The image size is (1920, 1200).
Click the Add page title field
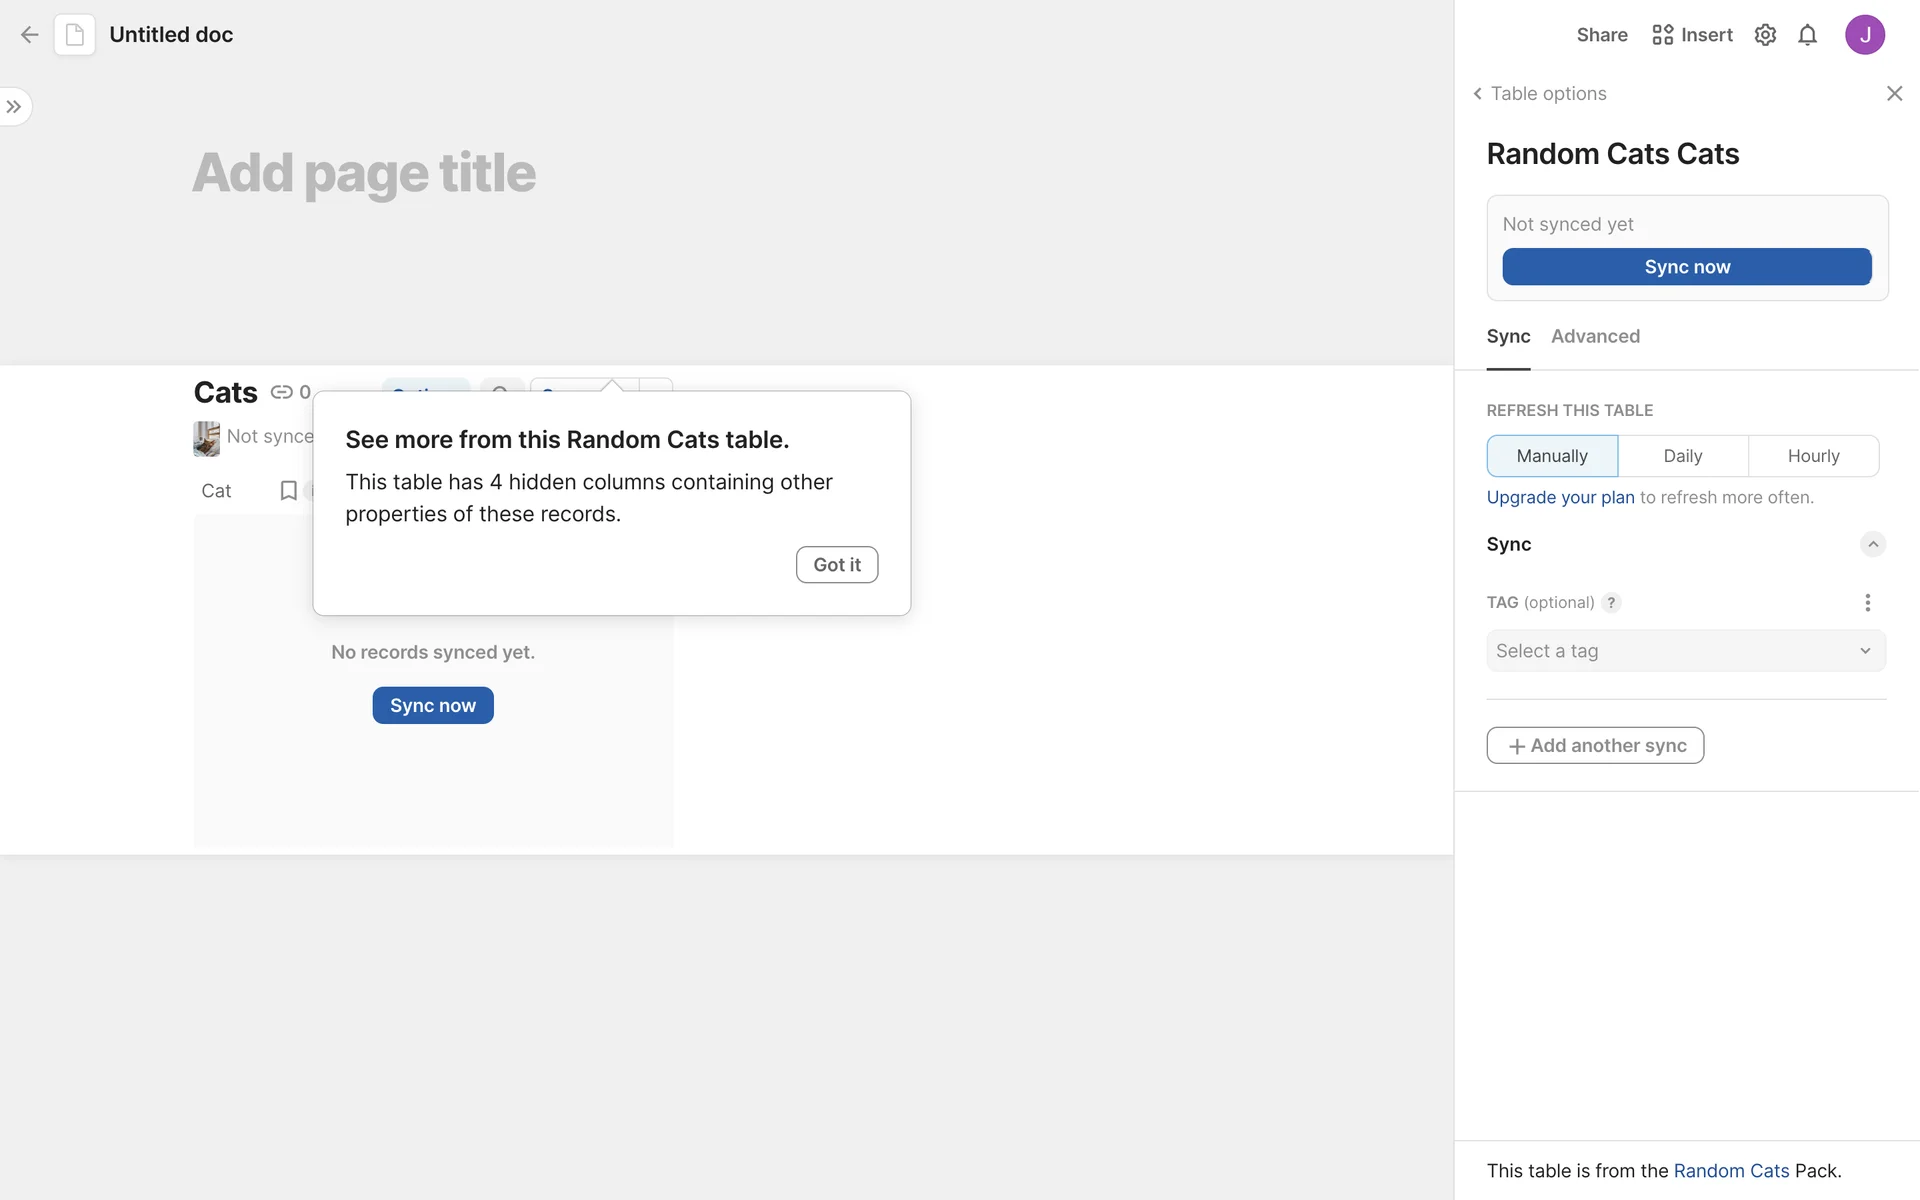(x=364, y=173)
